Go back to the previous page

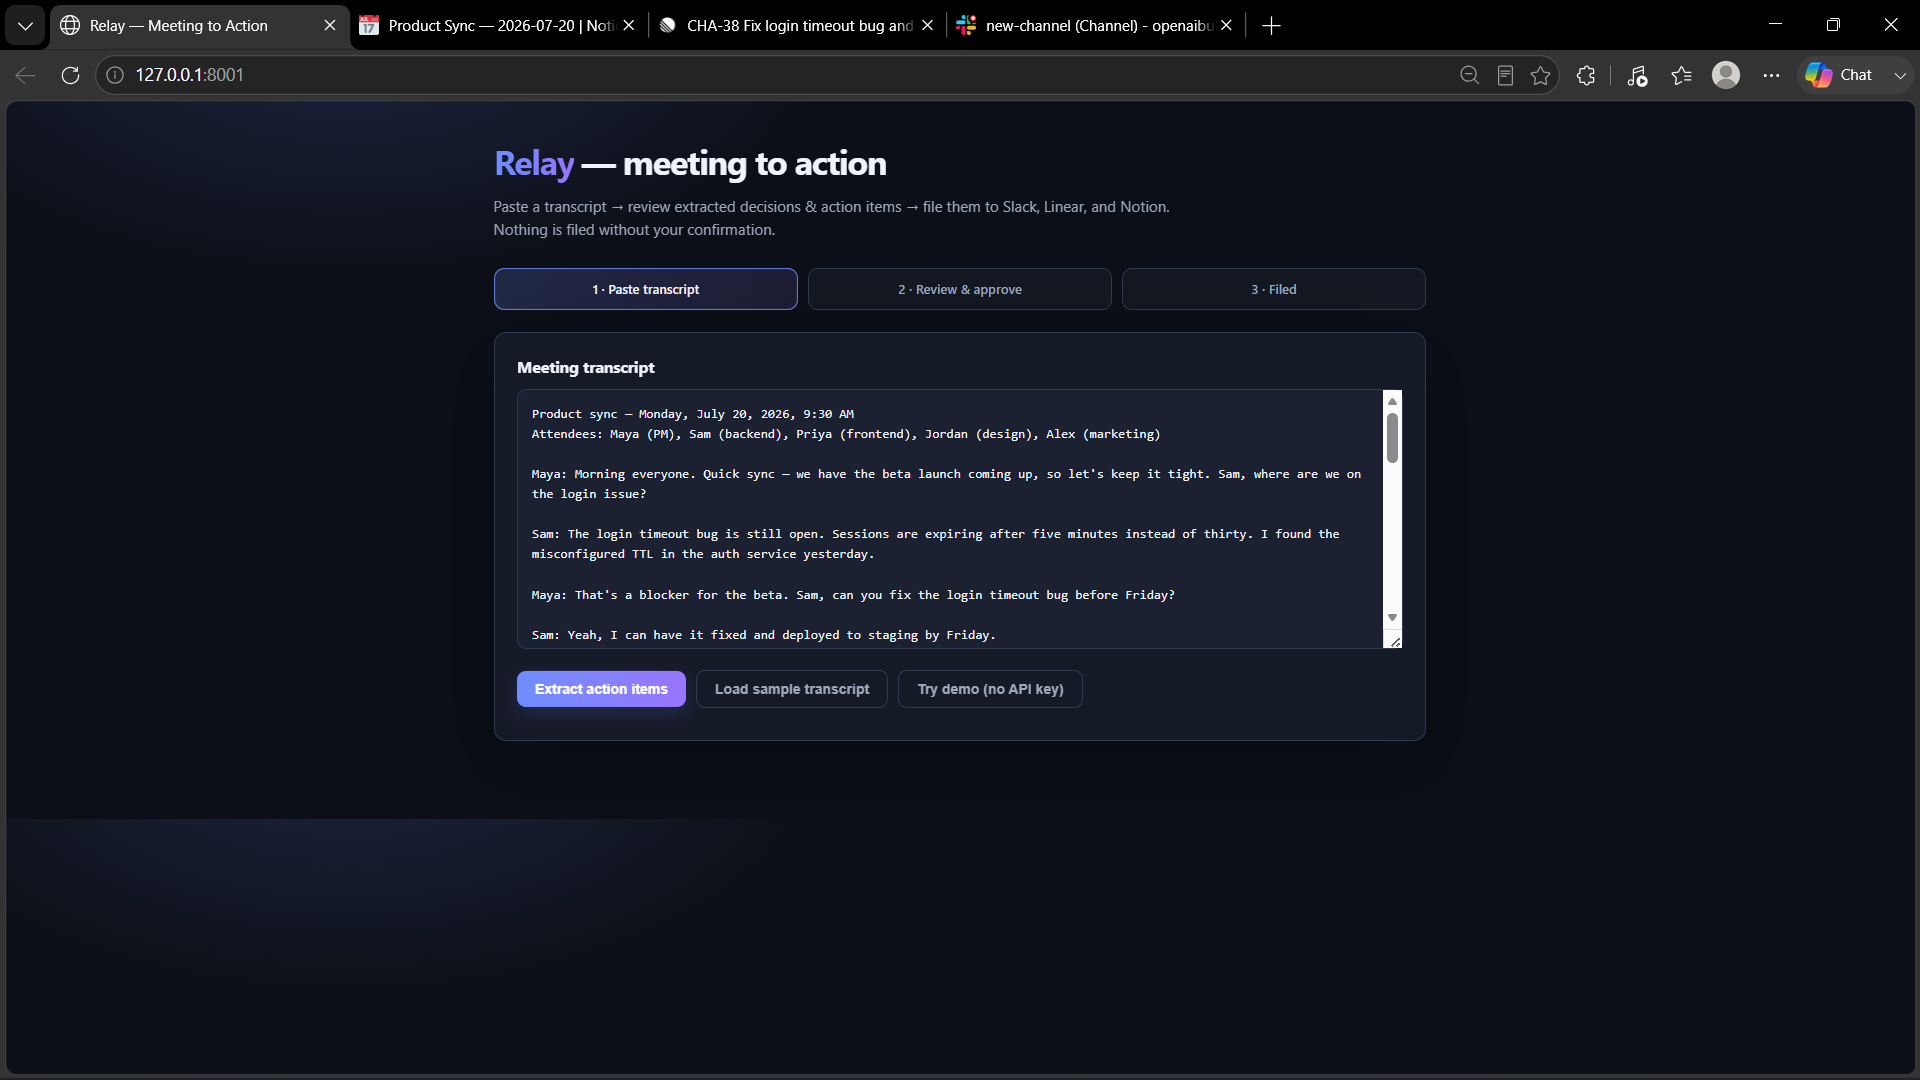click(26, 75)
